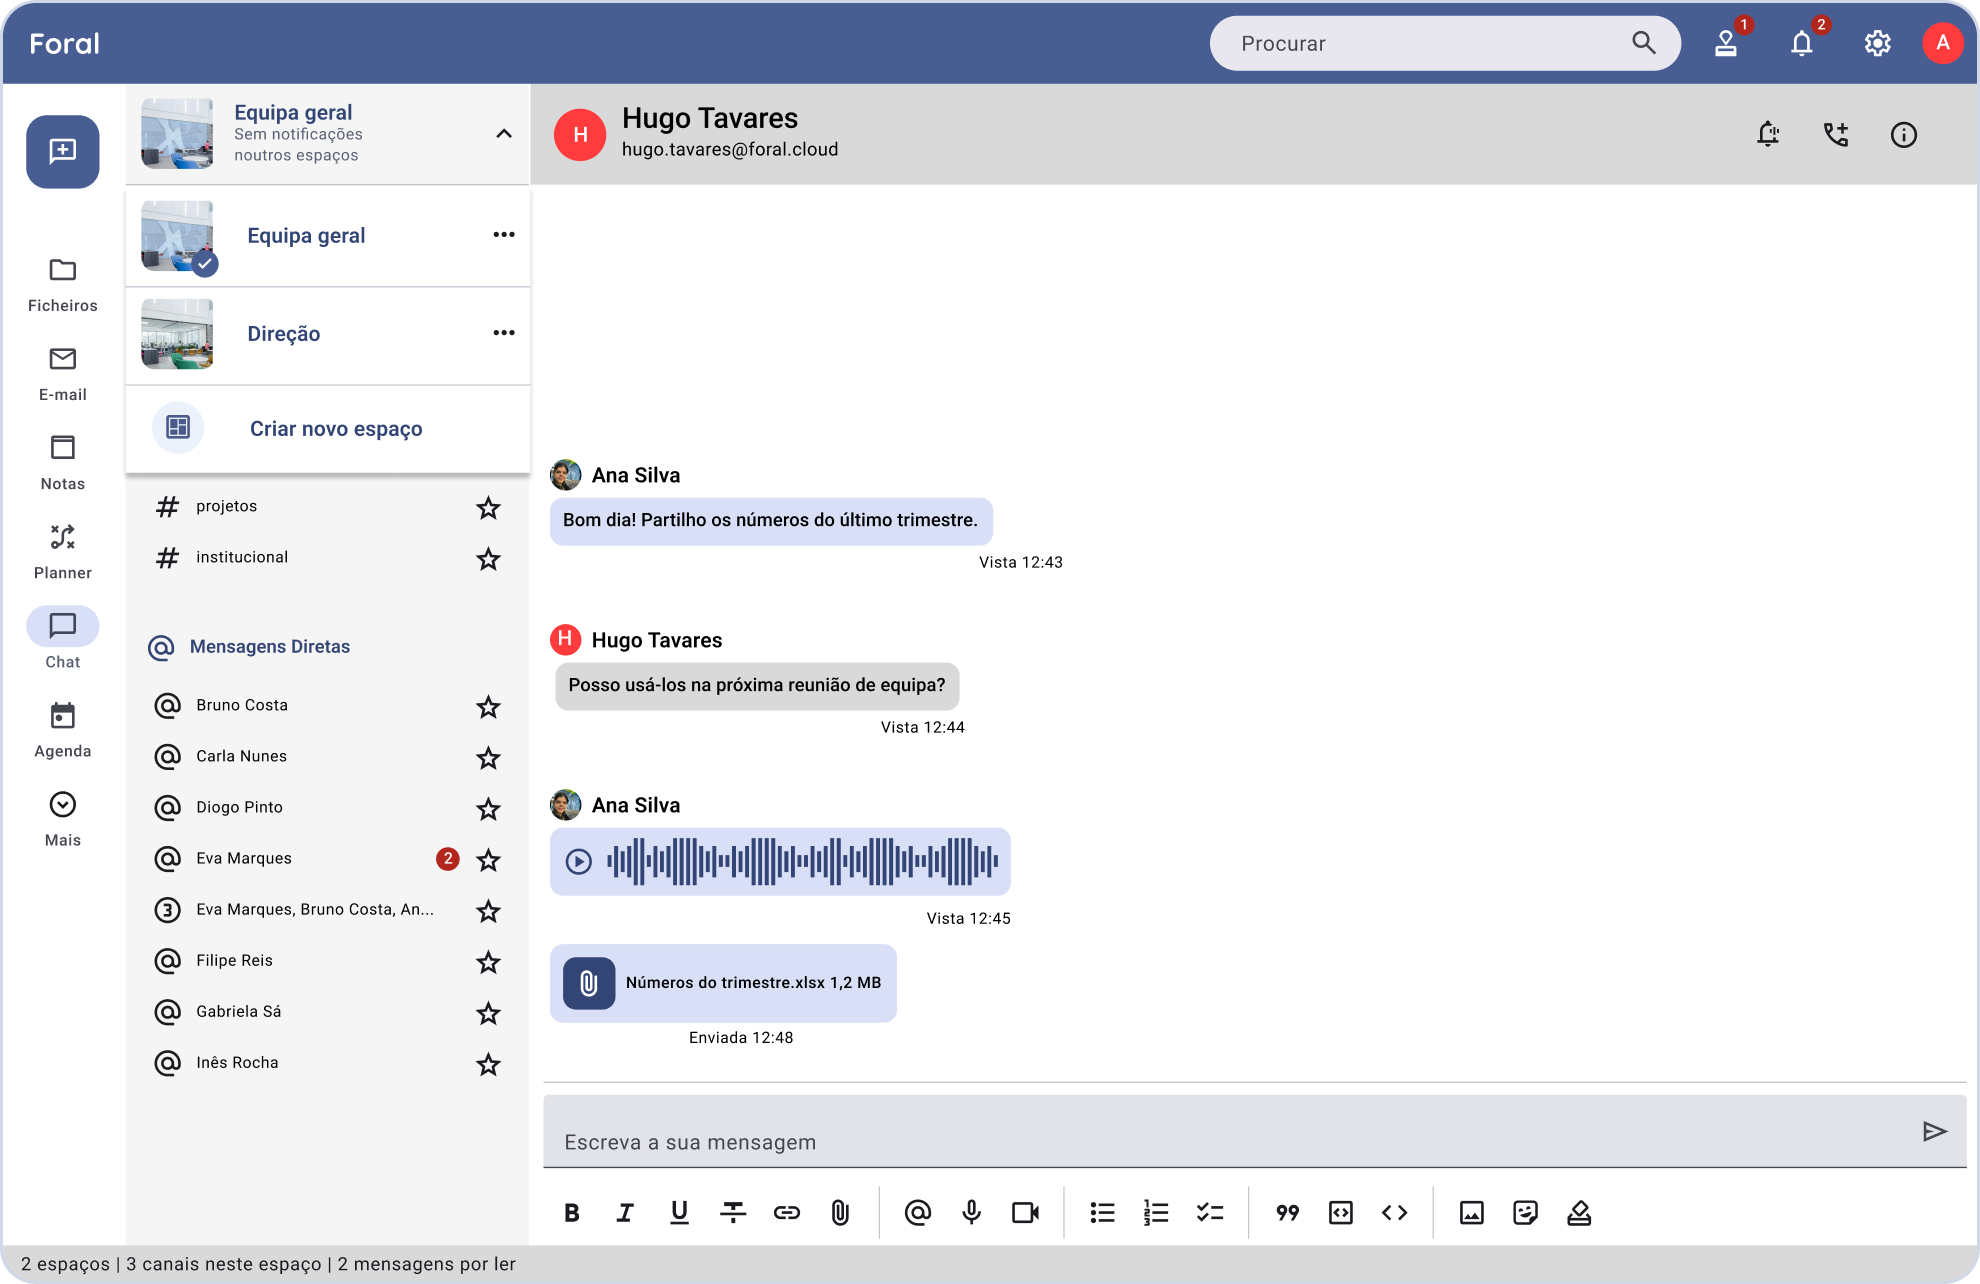Click Criar novo espaço
The width and height of the screenshot is (1980, 1284).
328,429
